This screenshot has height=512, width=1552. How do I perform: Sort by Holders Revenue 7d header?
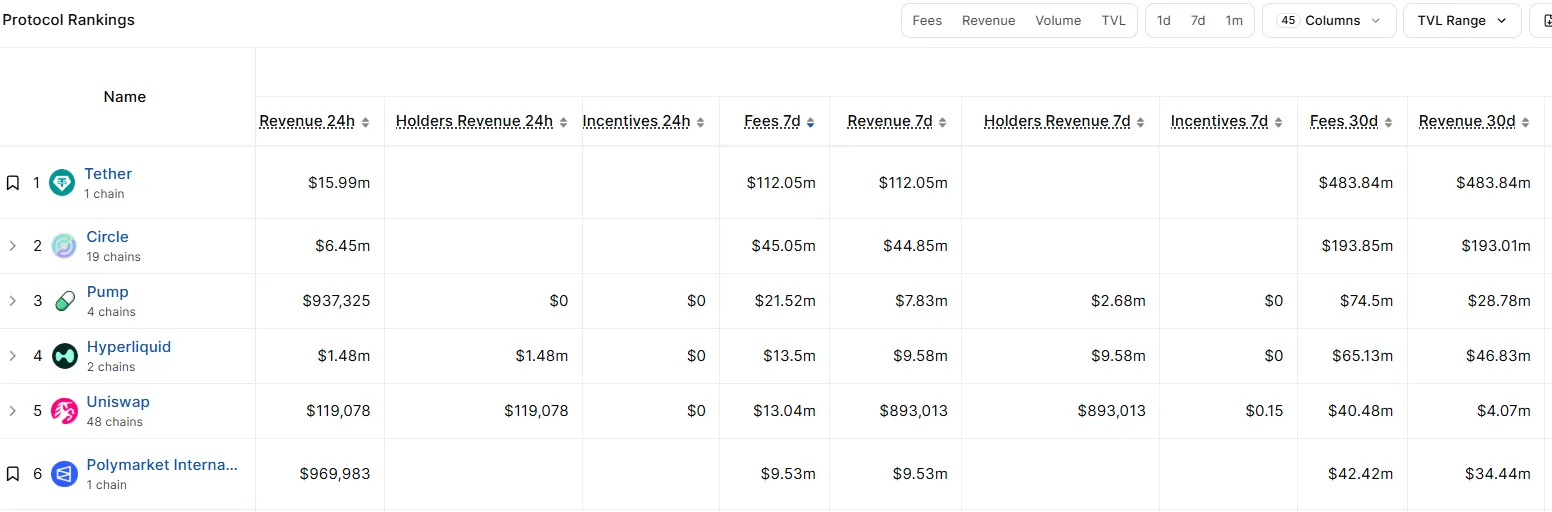click(1064, 122)
